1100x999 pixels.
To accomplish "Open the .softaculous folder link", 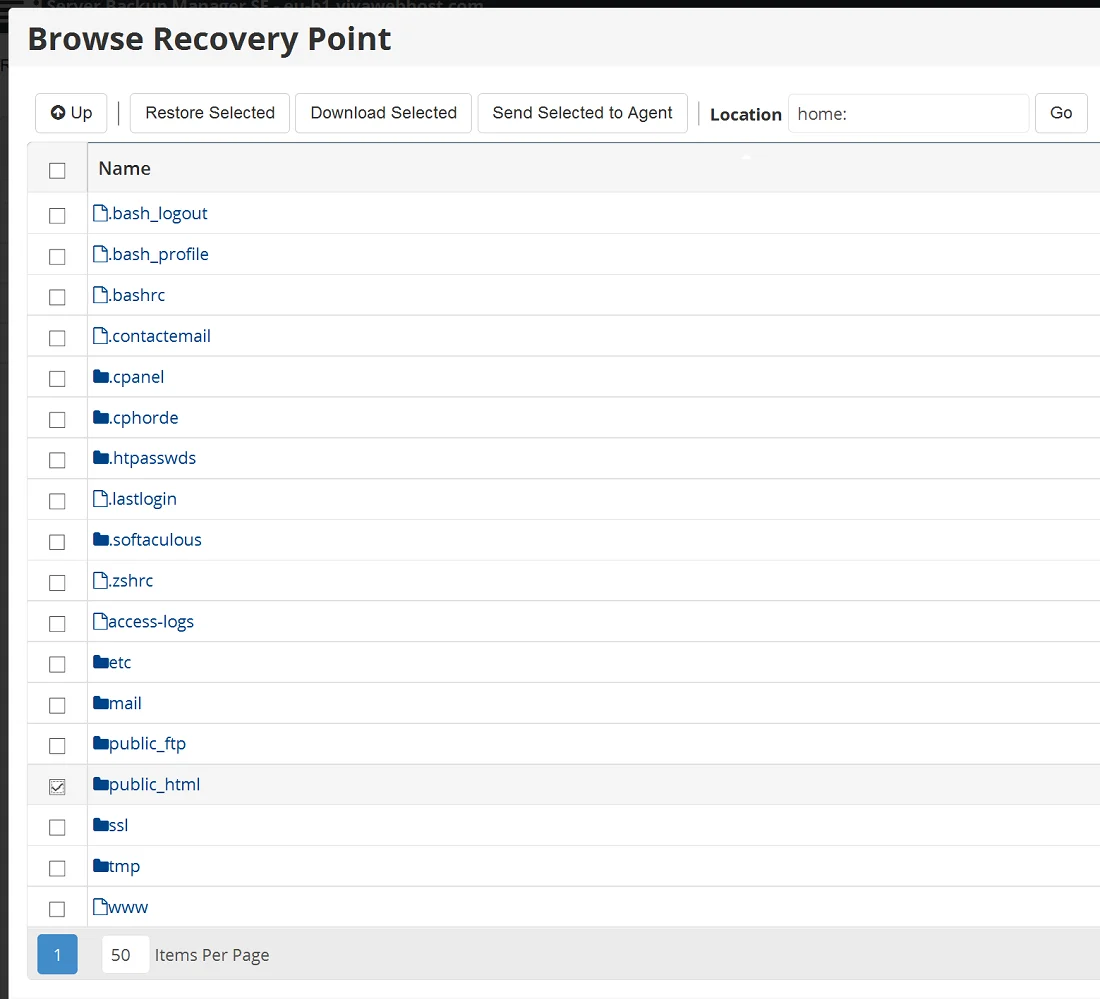I will [x=155, y=539].
